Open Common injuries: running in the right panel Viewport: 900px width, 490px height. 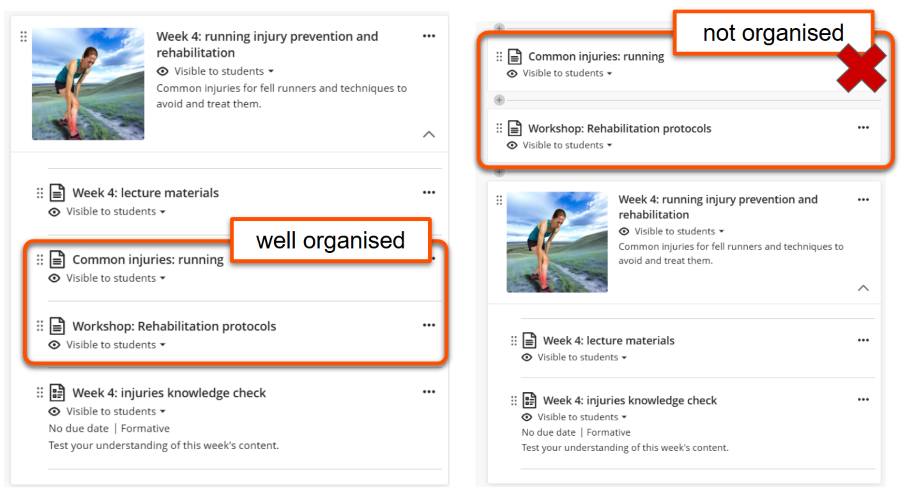(596, 57)
